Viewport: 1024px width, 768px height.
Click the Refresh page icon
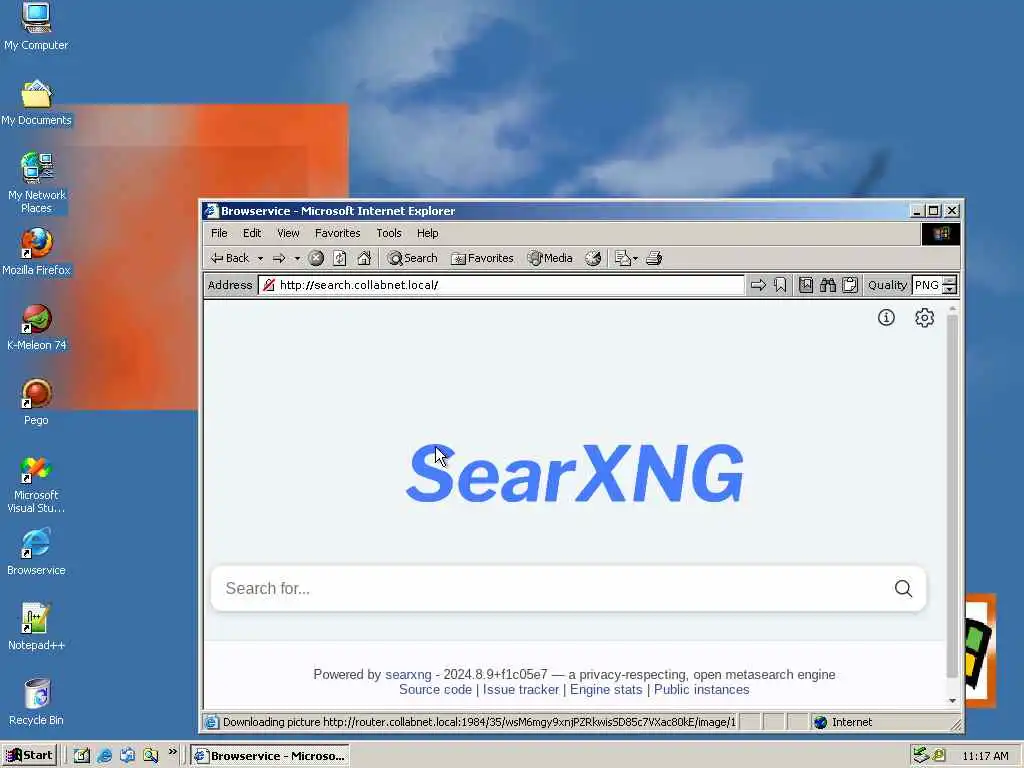pyautogui.click(x=340, y=259)
